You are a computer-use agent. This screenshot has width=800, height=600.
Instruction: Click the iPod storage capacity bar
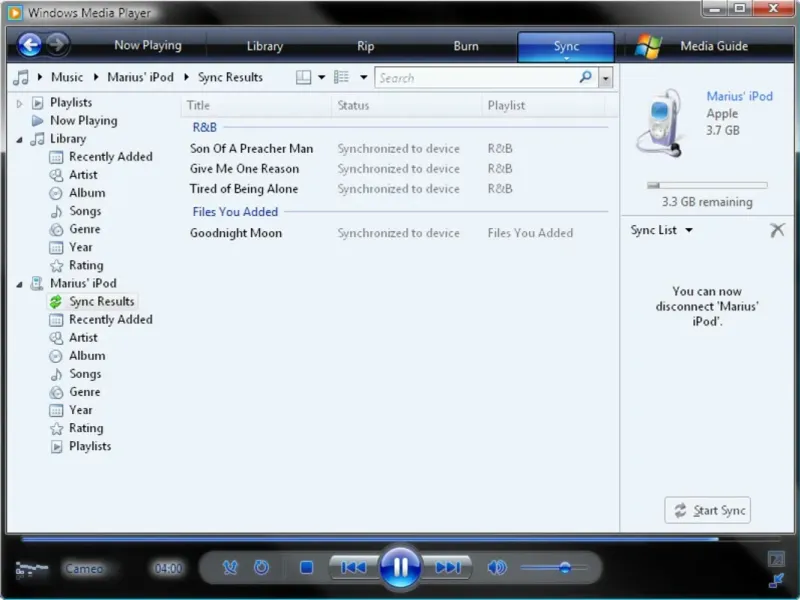(707, 185)
